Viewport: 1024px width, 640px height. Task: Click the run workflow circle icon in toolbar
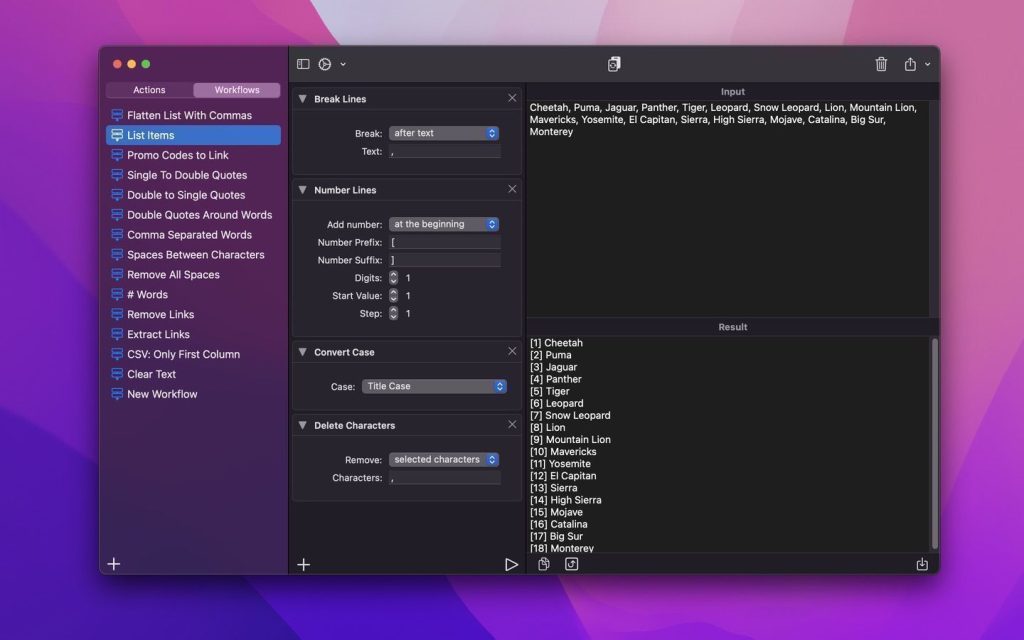325,63
